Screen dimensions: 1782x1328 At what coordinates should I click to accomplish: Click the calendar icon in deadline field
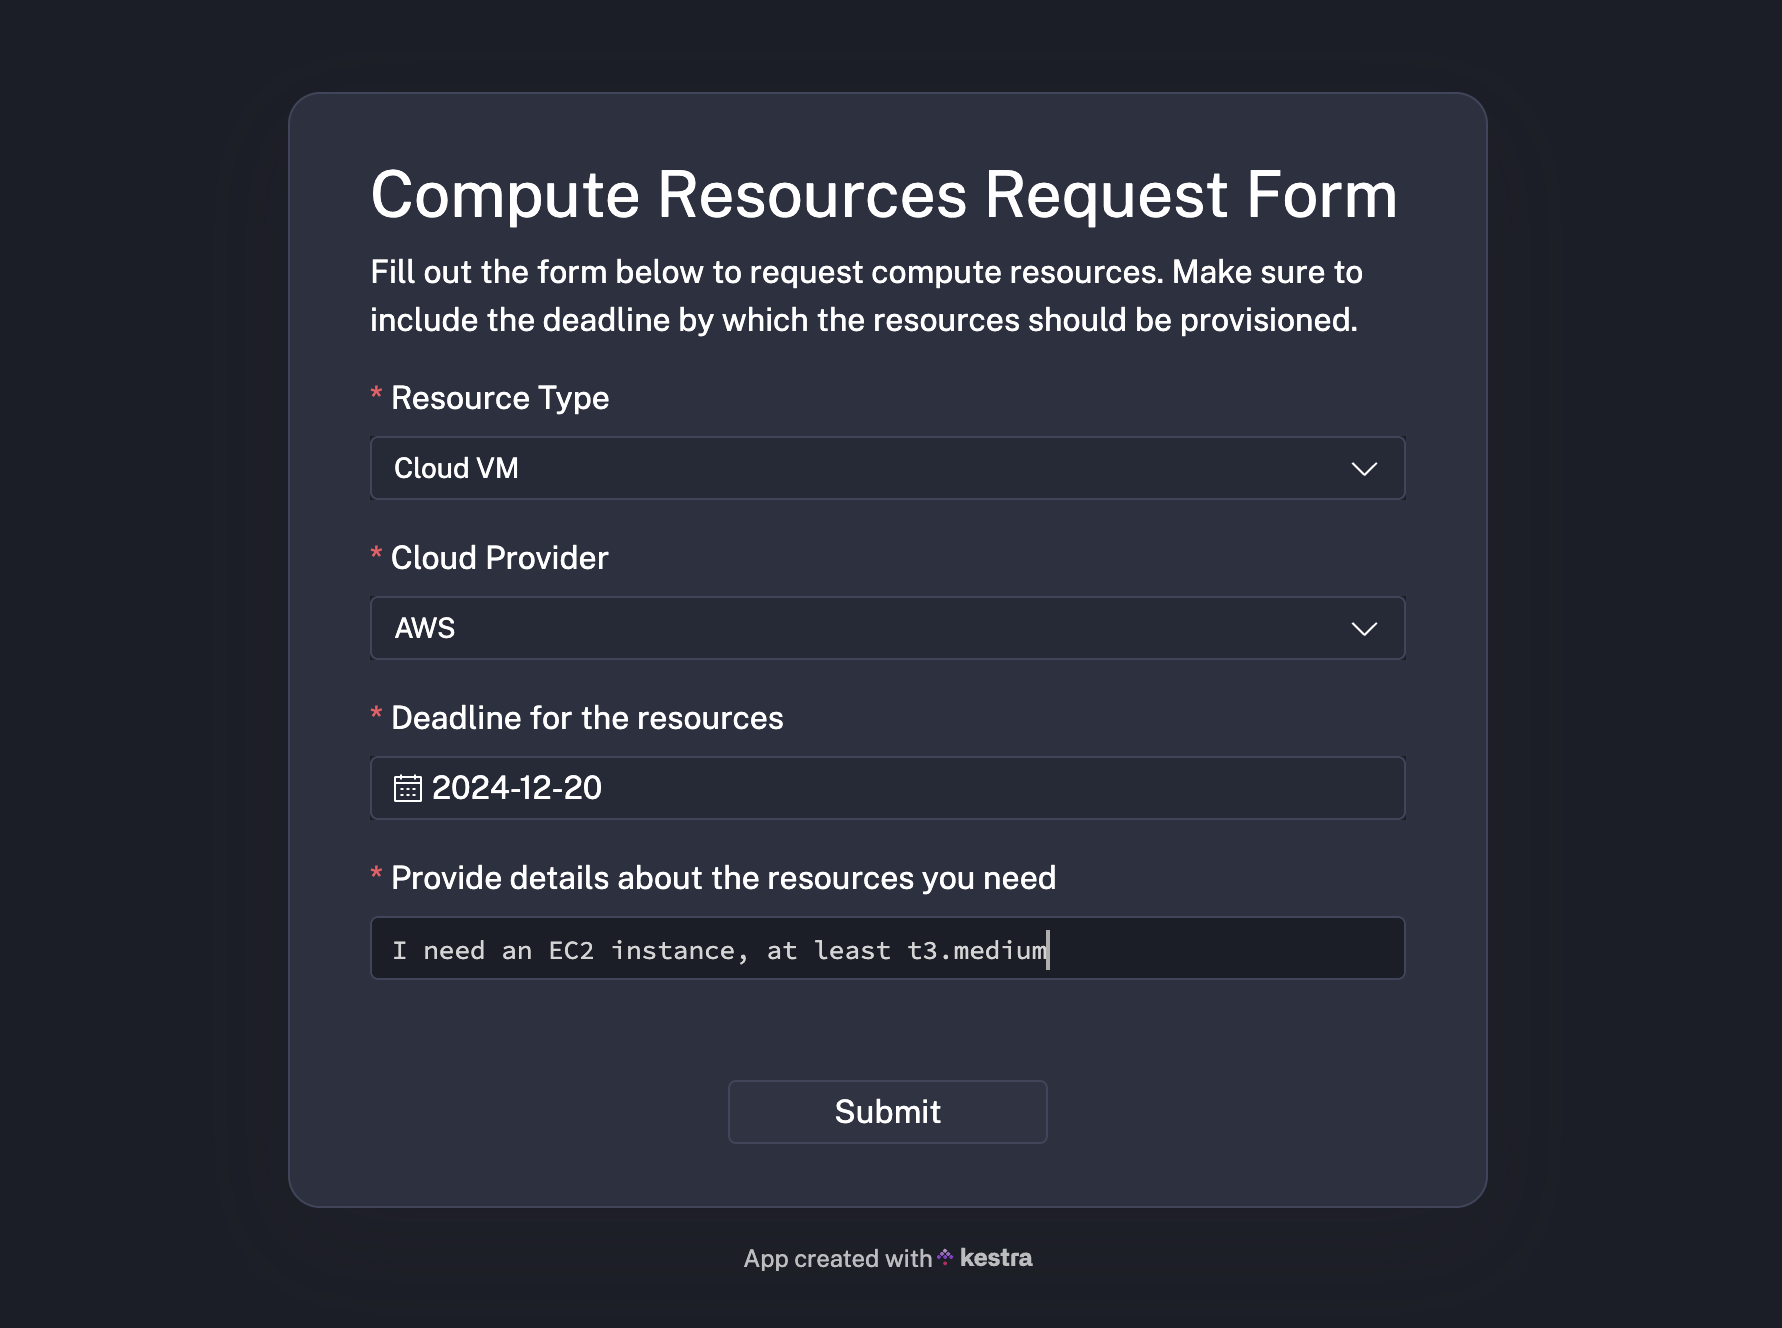pos(407,789)
